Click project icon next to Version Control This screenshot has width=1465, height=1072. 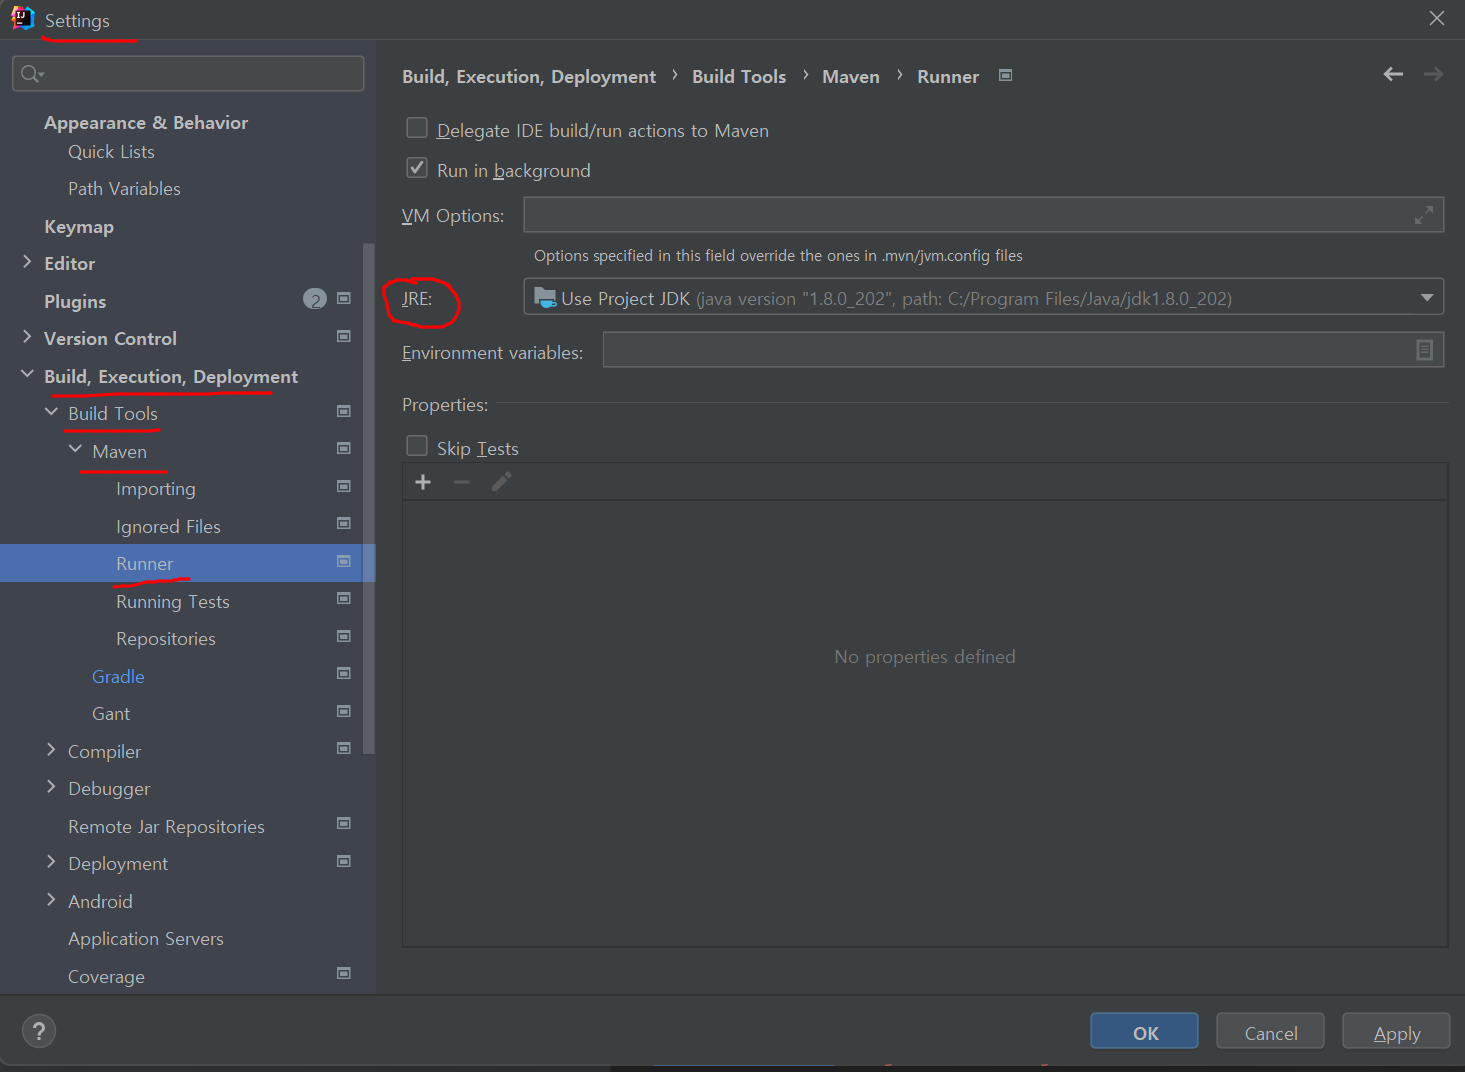(x=344, y=337)
